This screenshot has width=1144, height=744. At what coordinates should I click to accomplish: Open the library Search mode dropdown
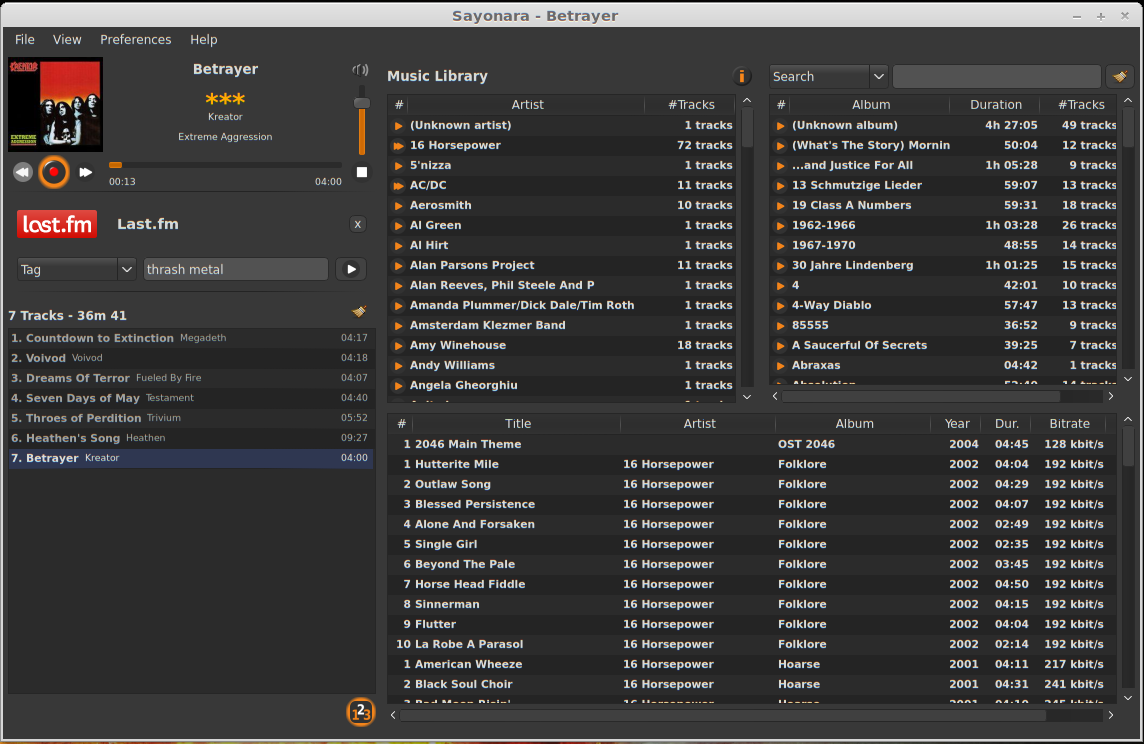click(829, 76)
